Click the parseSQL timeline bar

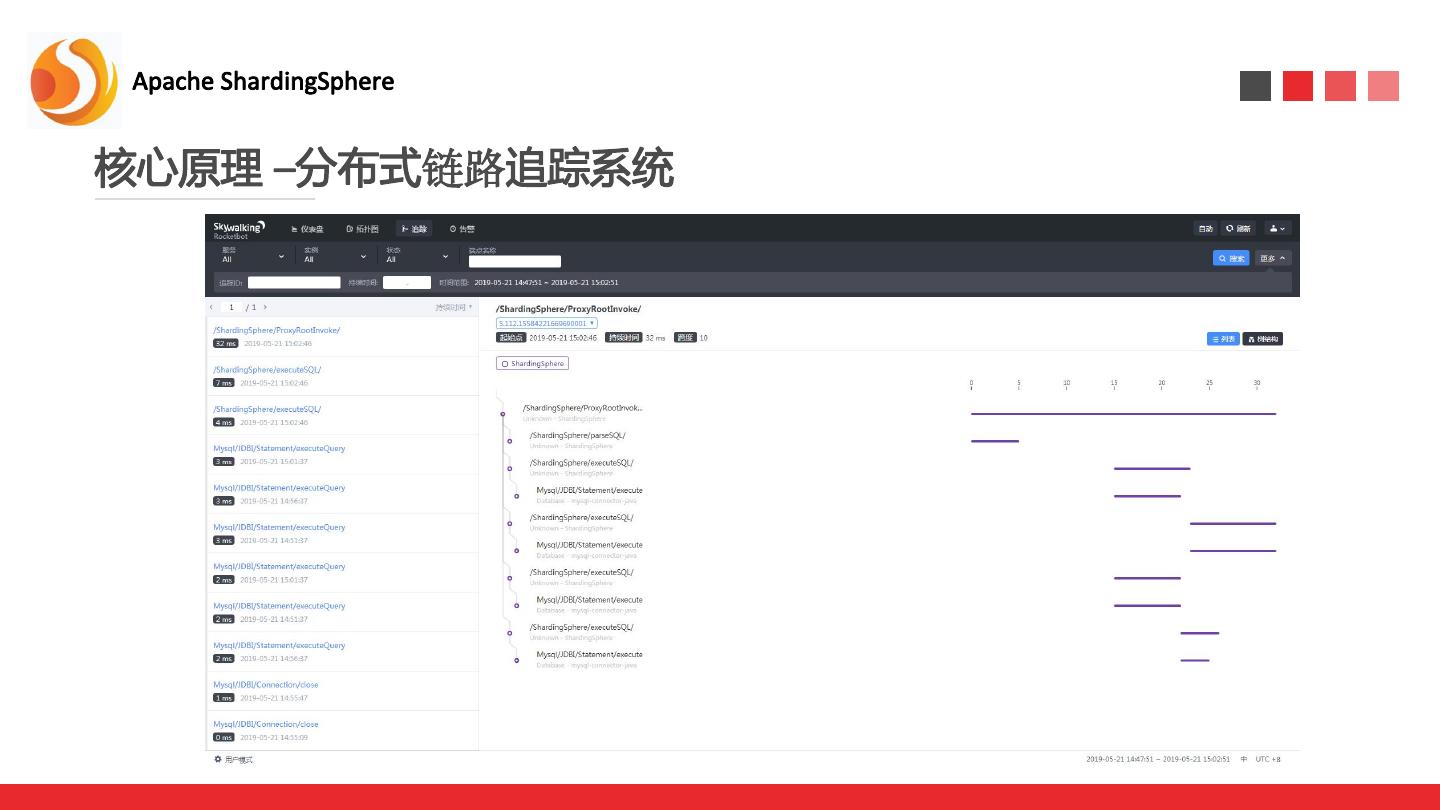[x=995, y=441]
